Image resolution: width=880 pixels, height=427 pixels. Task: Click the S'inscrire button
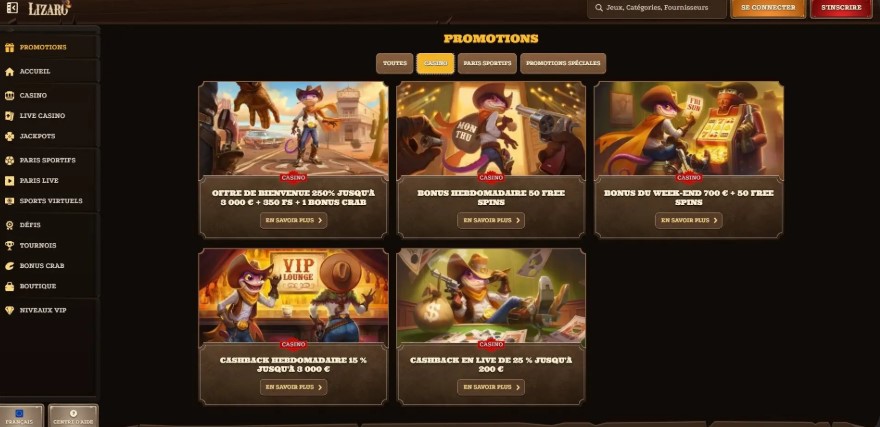[x=841, y=8]
